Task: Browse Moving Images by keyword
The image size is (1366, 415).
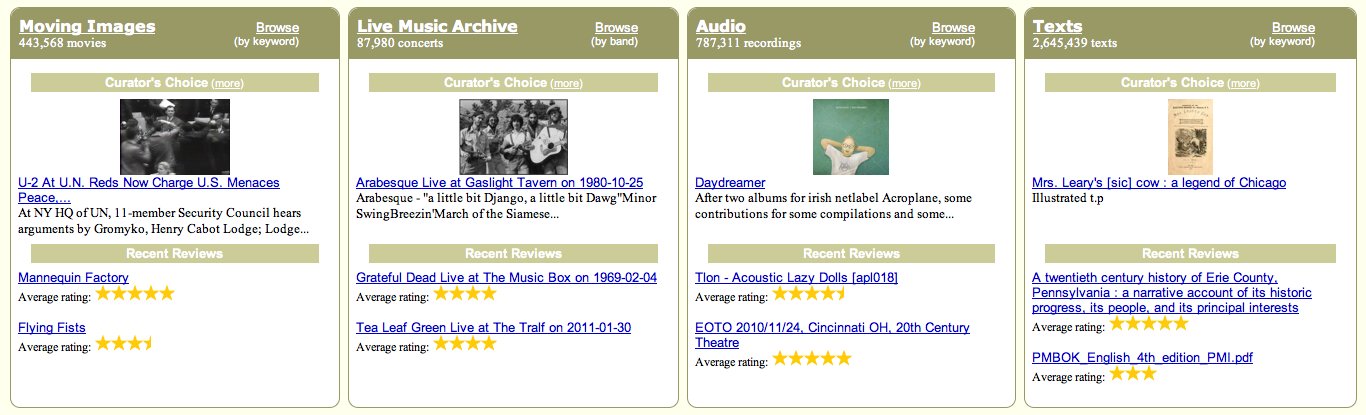Action: 277,28
